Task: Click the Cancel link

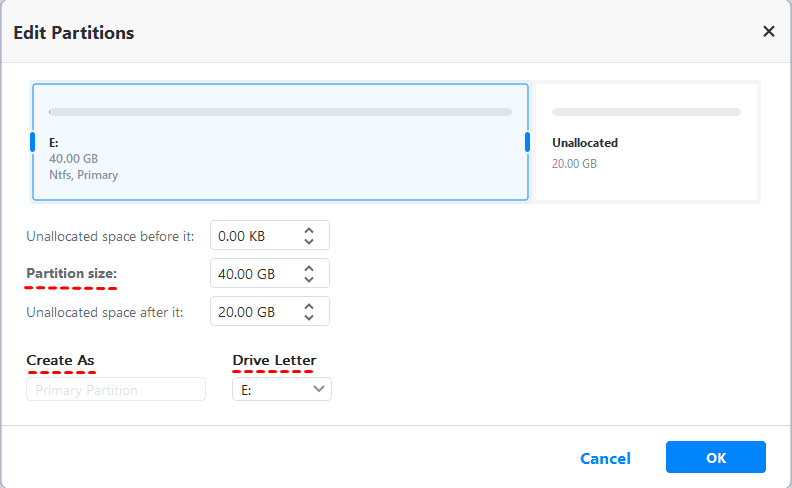Action: click(605, 458)
